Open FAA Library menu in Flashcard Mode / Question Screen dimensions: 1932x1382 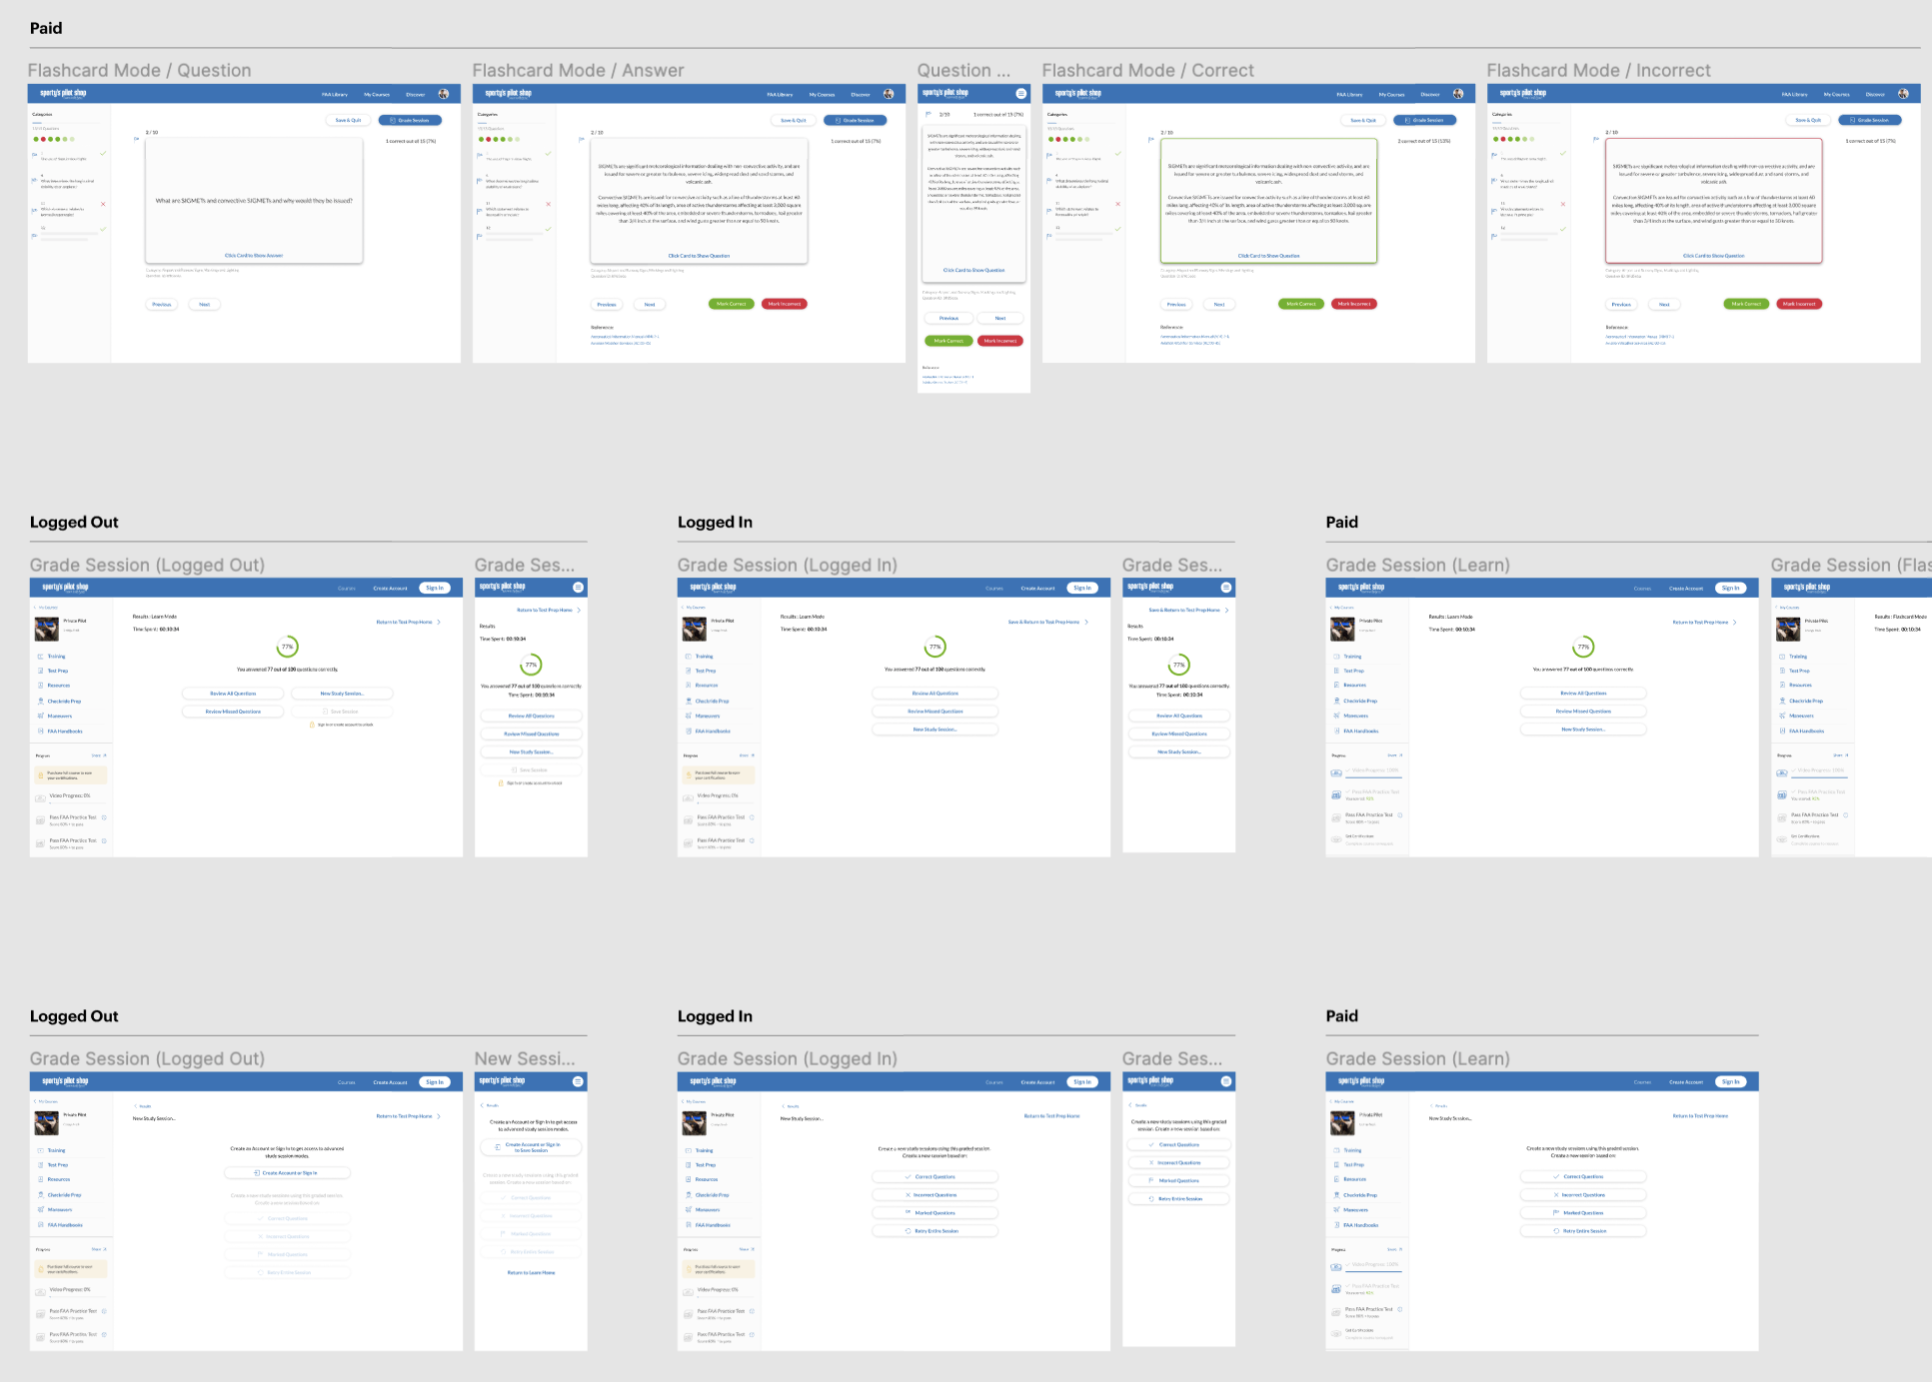[x=335, y=94]
